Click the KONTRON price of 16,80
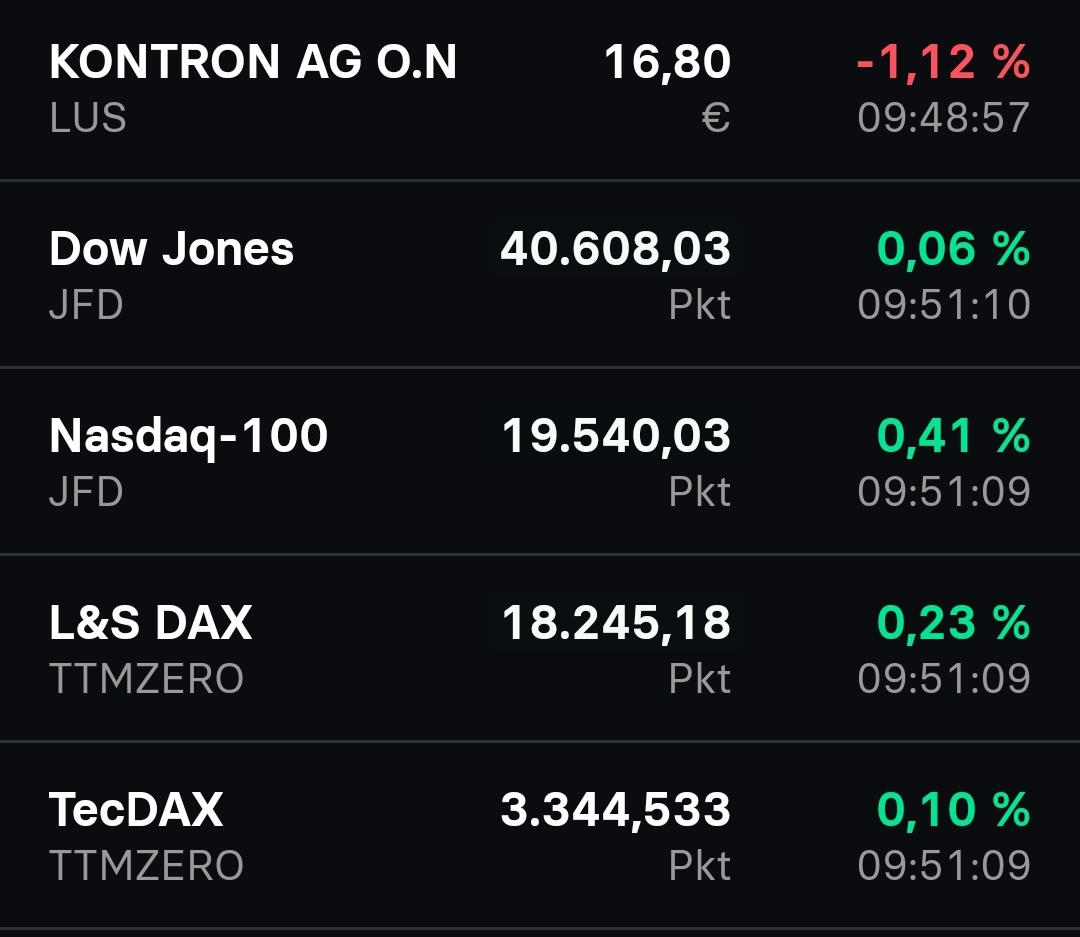1080x937 pixels. tap(668, 62)
